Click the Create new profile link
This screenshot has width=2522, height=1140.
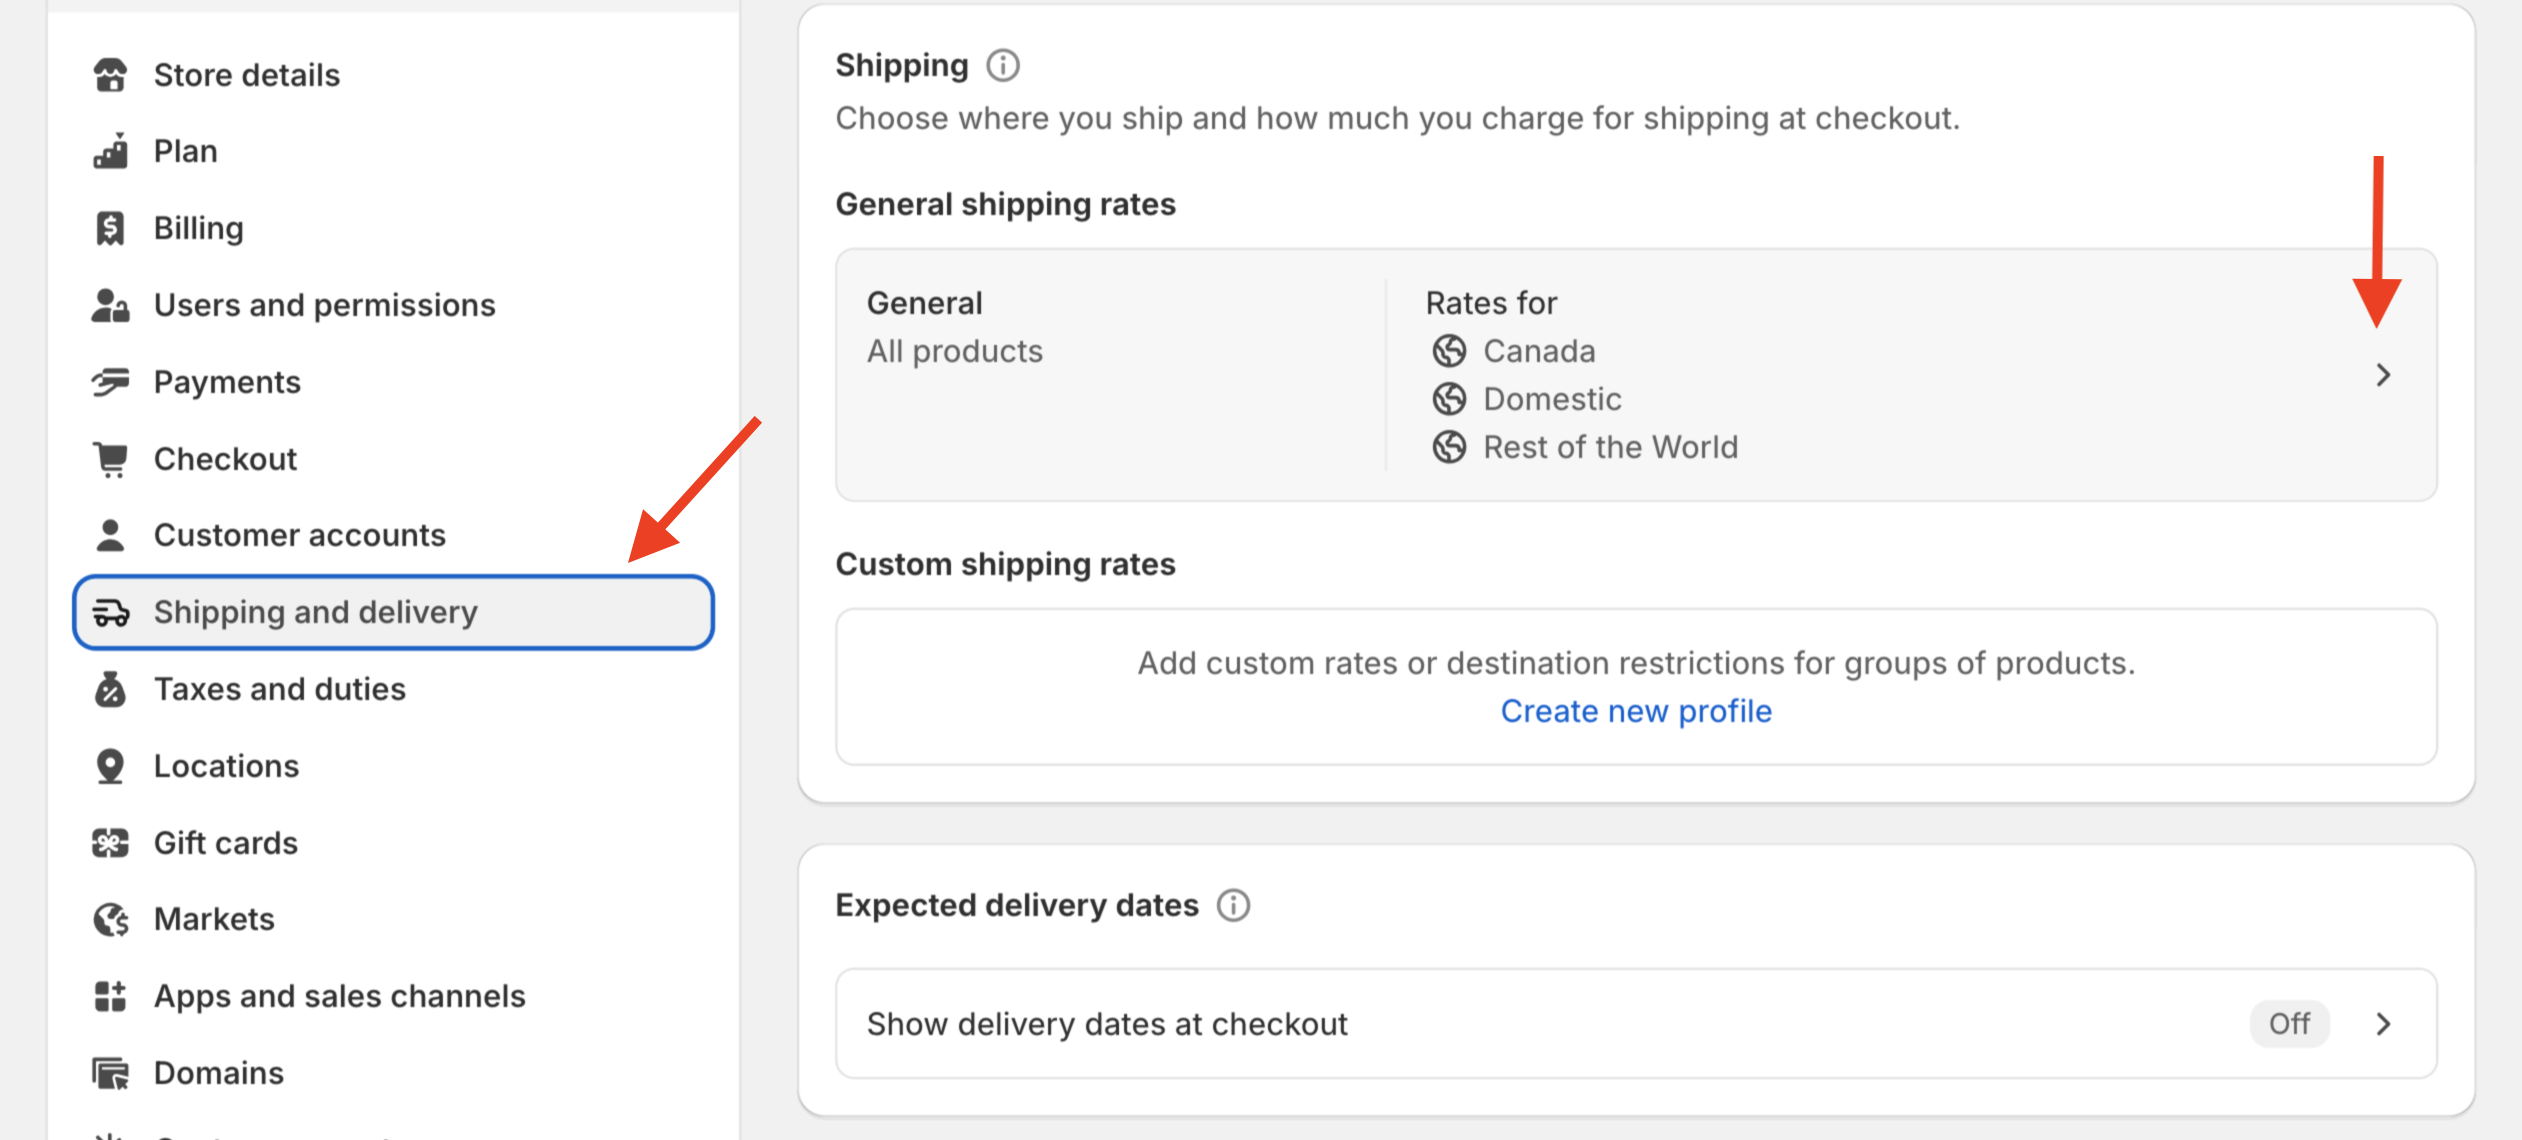1636,711
